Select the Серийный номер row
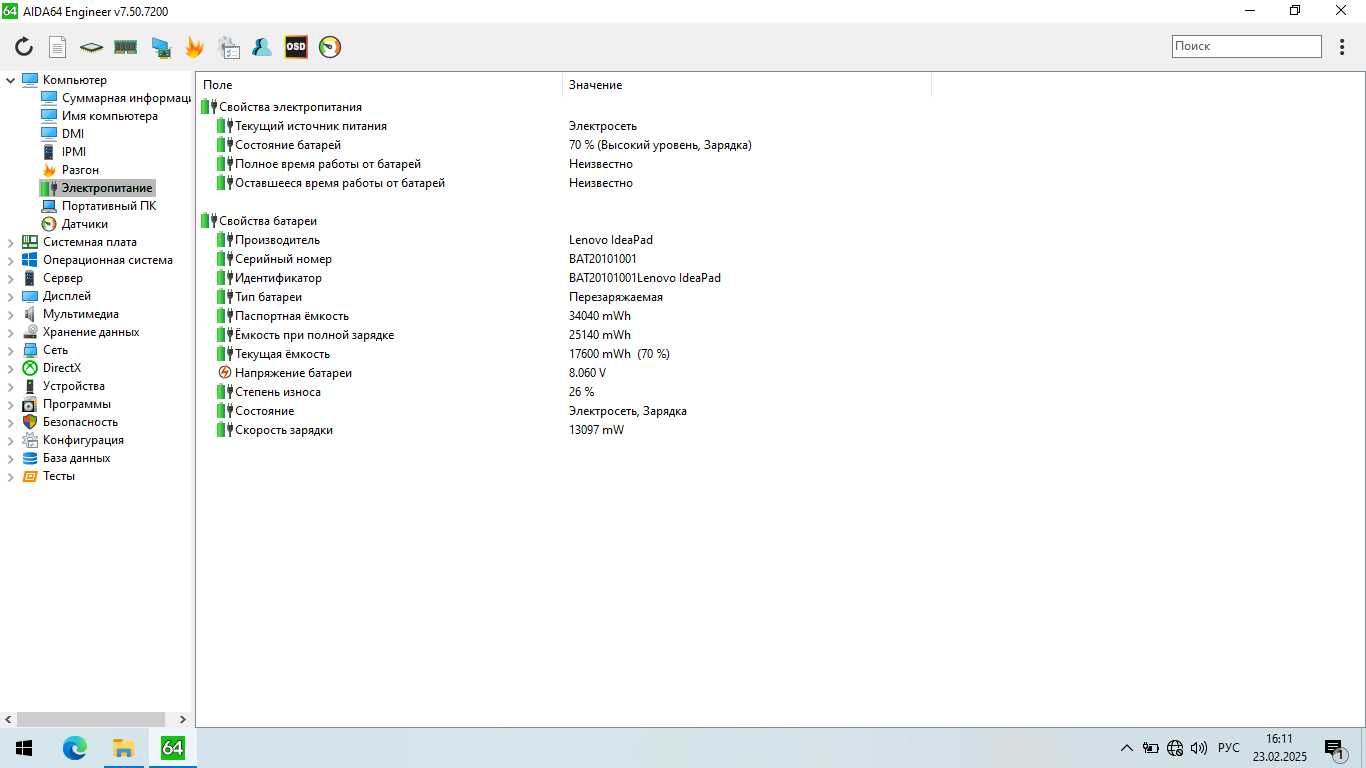This screenshot has height=768, width=1366. pyautogui.click(x=563, y=259)
